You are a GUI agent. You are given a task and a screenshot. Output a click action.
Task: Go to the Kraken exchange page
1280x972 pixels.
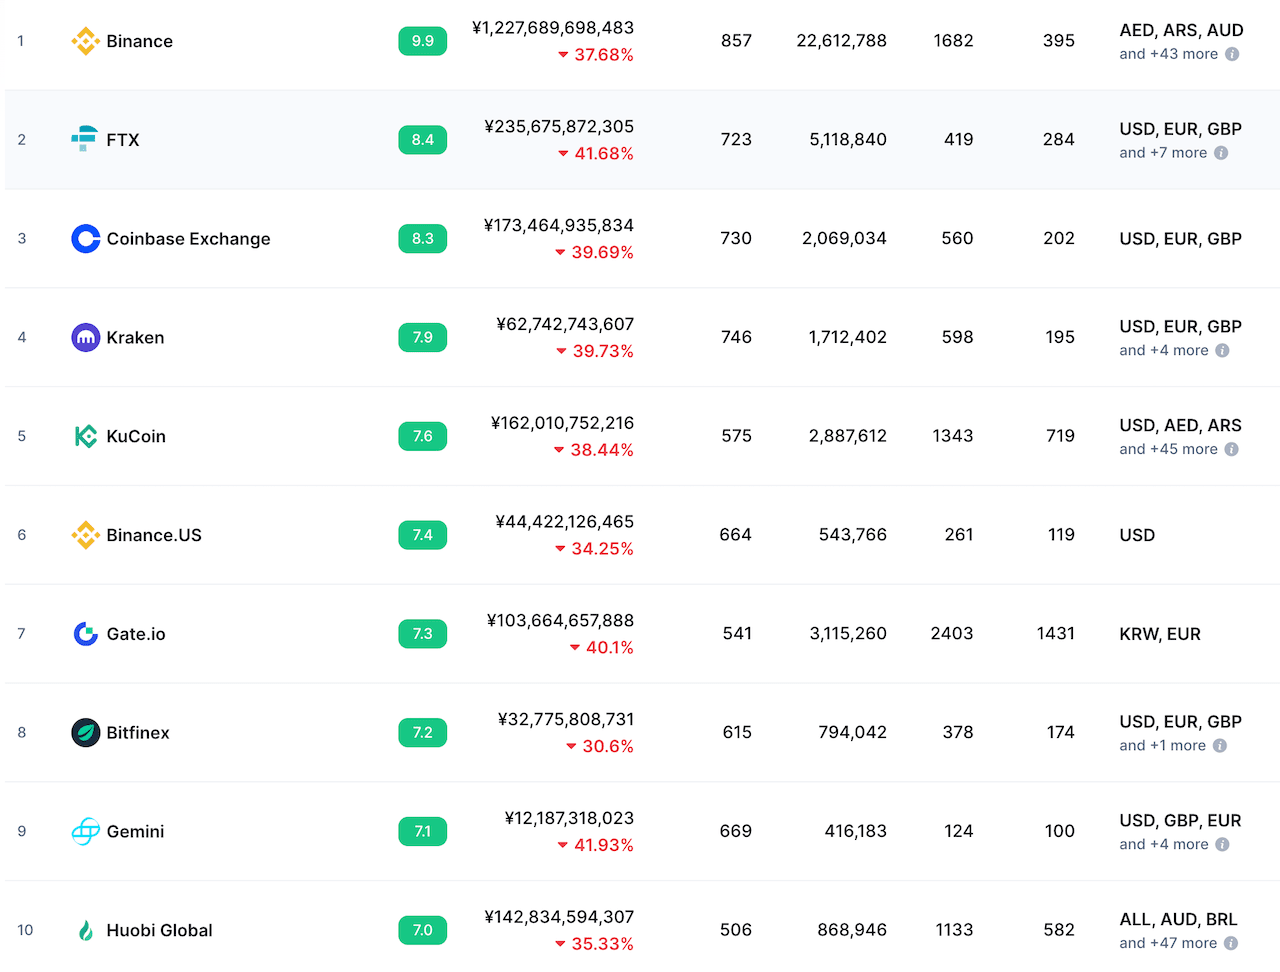pyautogui.click(x=136, y=338)
